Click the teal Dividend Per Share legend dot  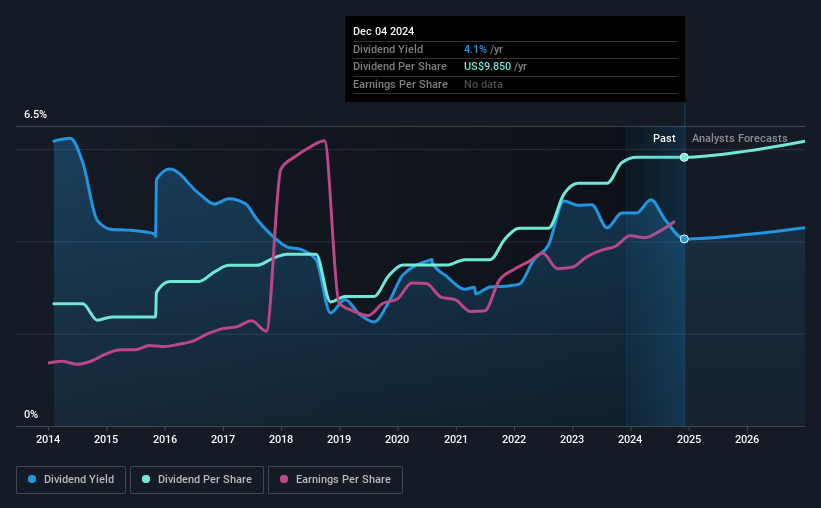point(146,479)
